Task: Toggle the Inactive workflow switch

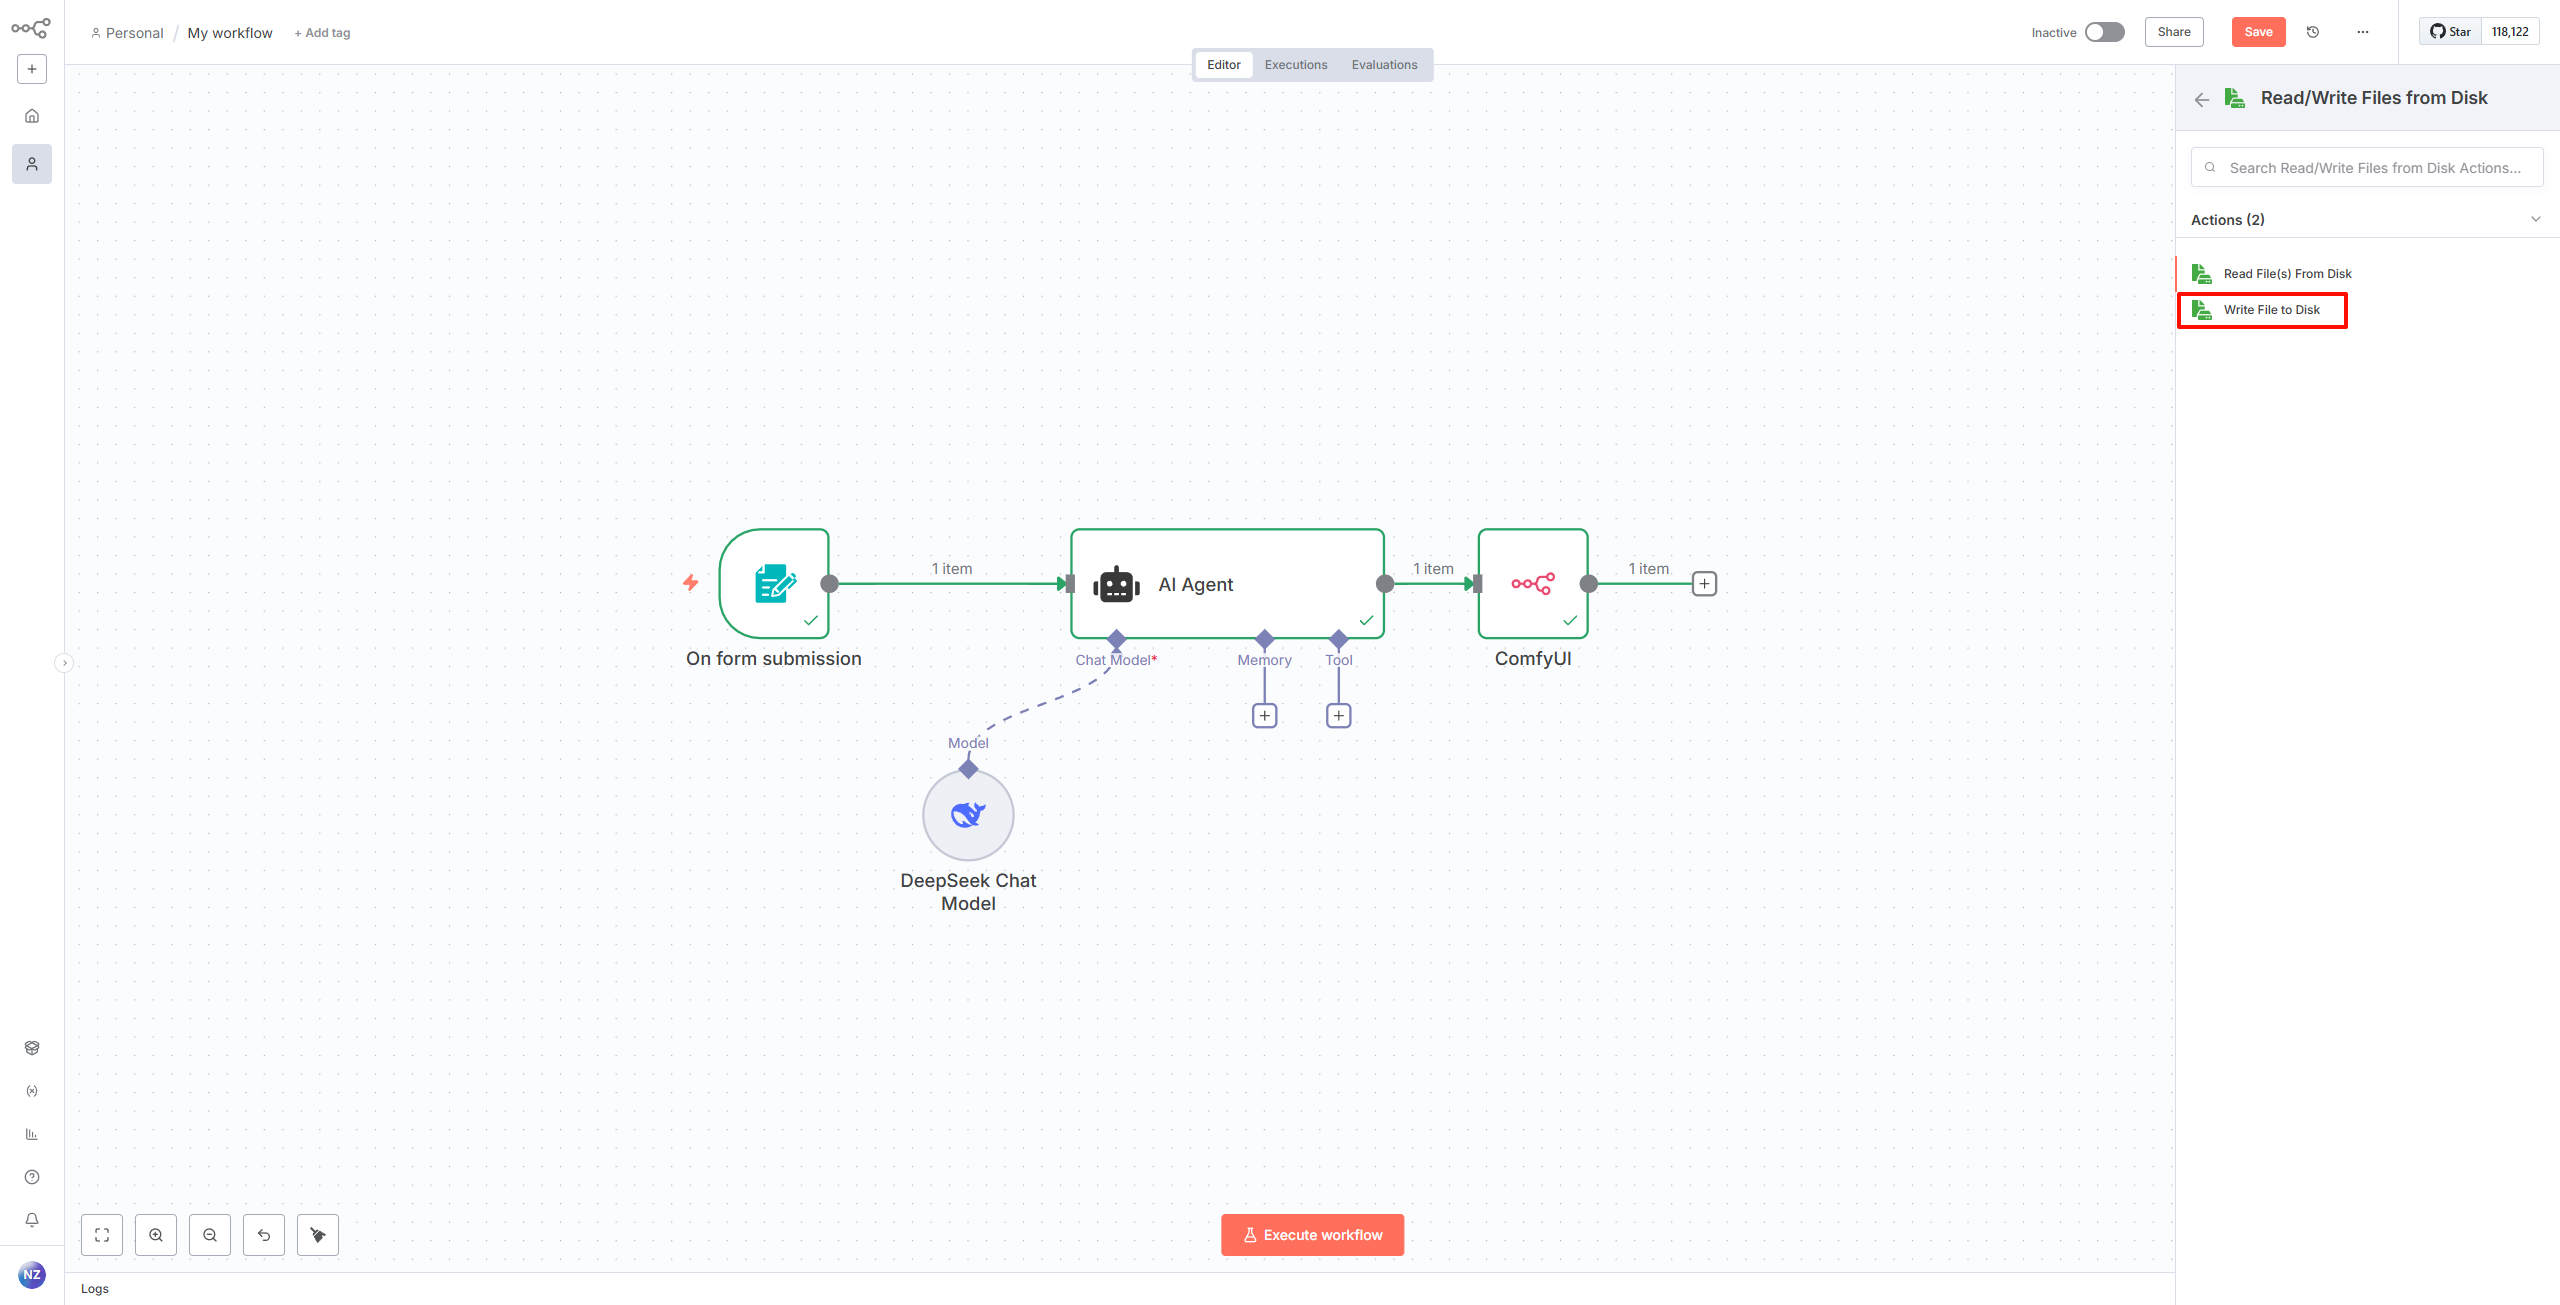Action: coord(2104,32)
